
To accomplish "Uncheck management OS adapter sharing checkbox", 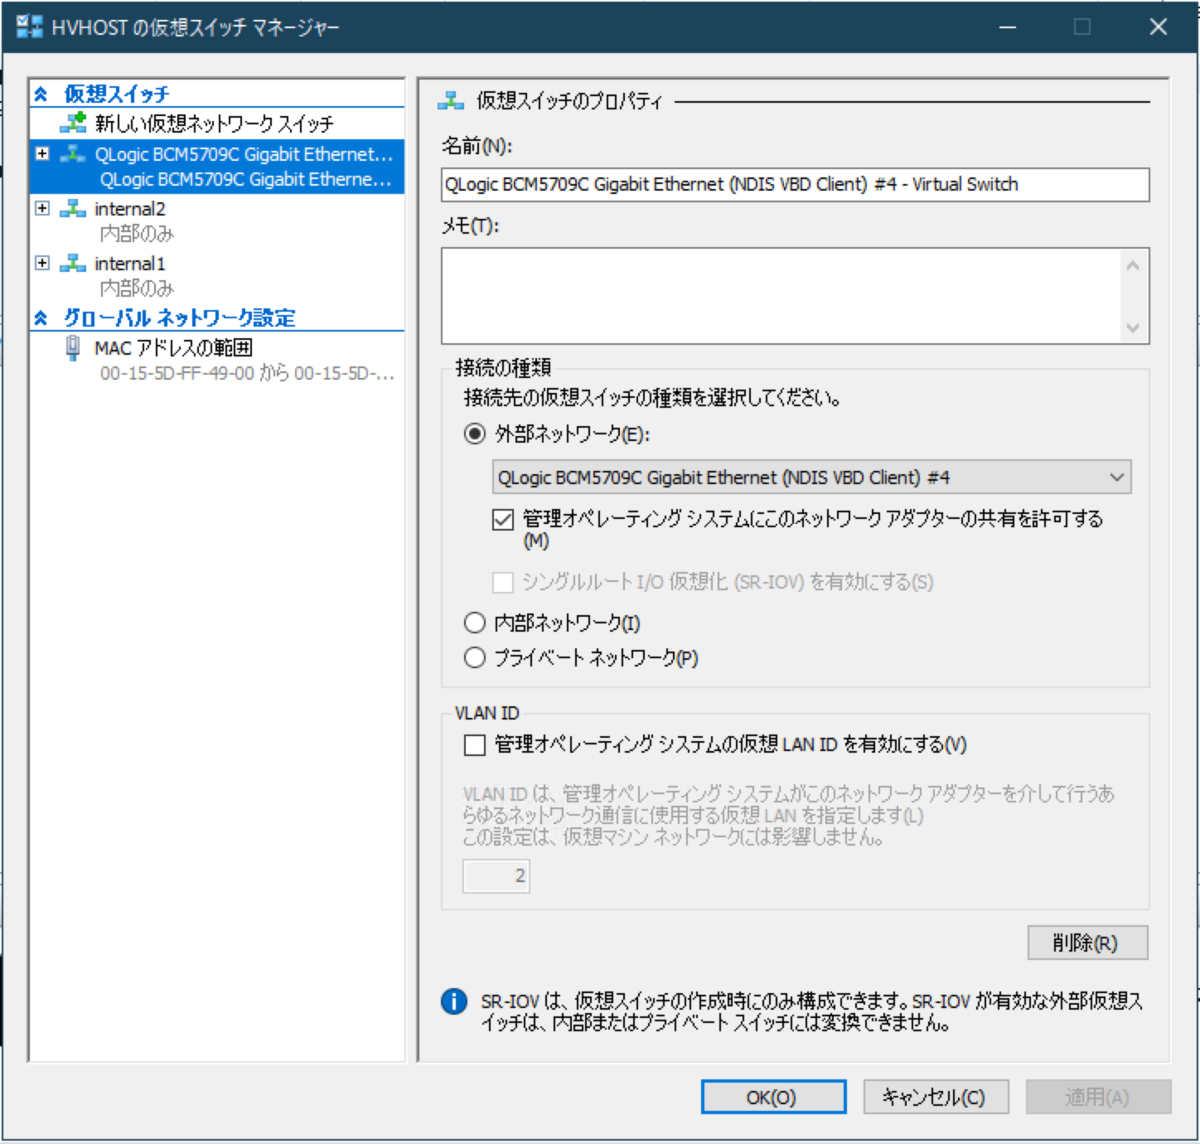I will [x=503, y=519].
